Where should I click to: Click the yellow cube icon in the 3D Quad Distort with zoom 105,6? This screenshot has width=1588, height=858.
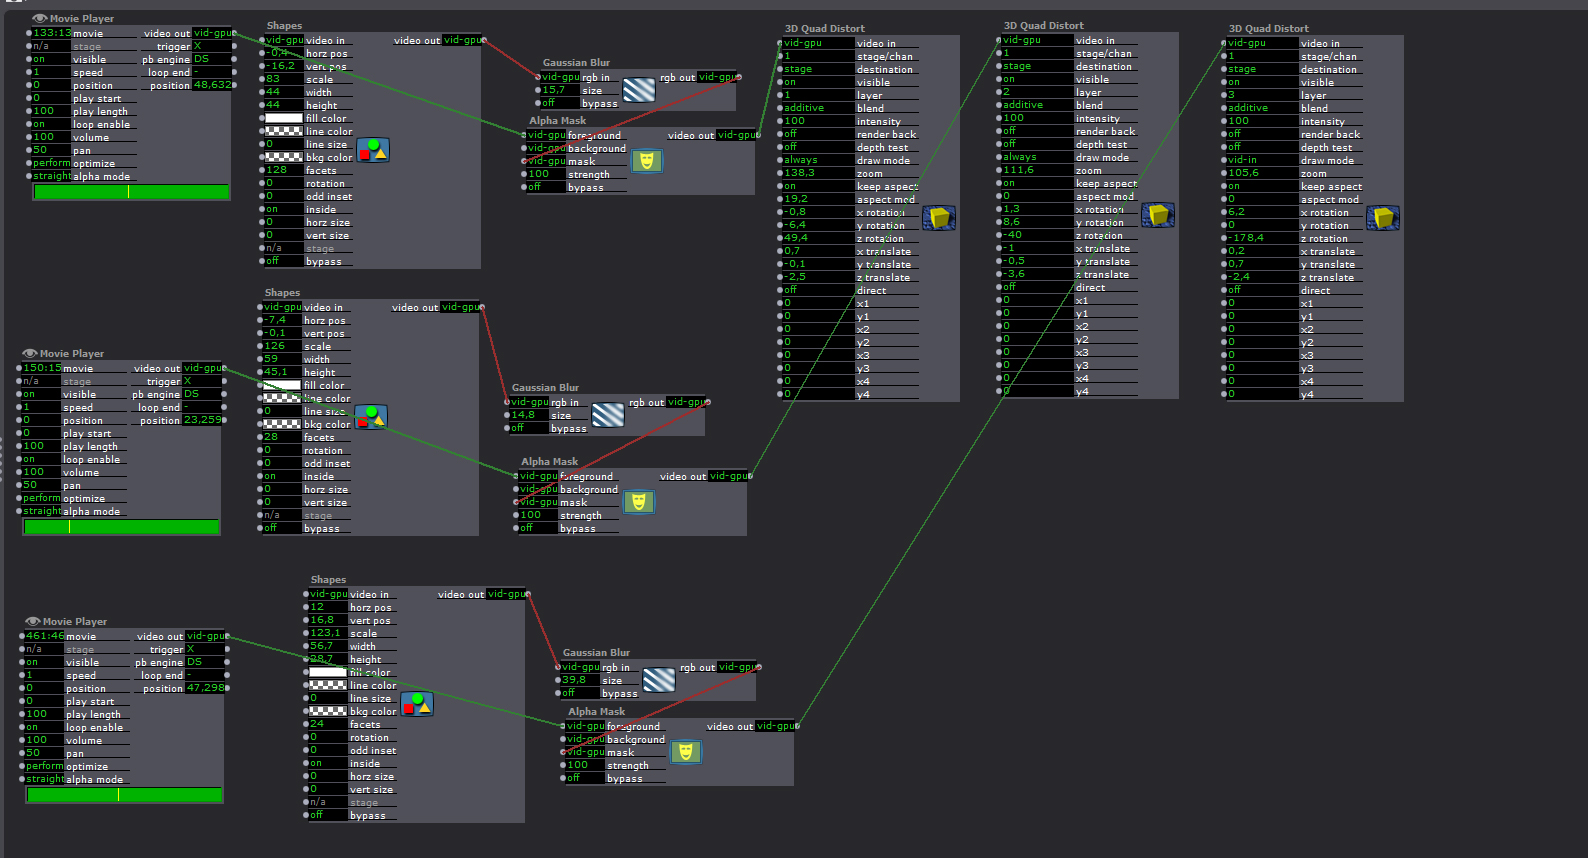click(x=1382, y=217)
